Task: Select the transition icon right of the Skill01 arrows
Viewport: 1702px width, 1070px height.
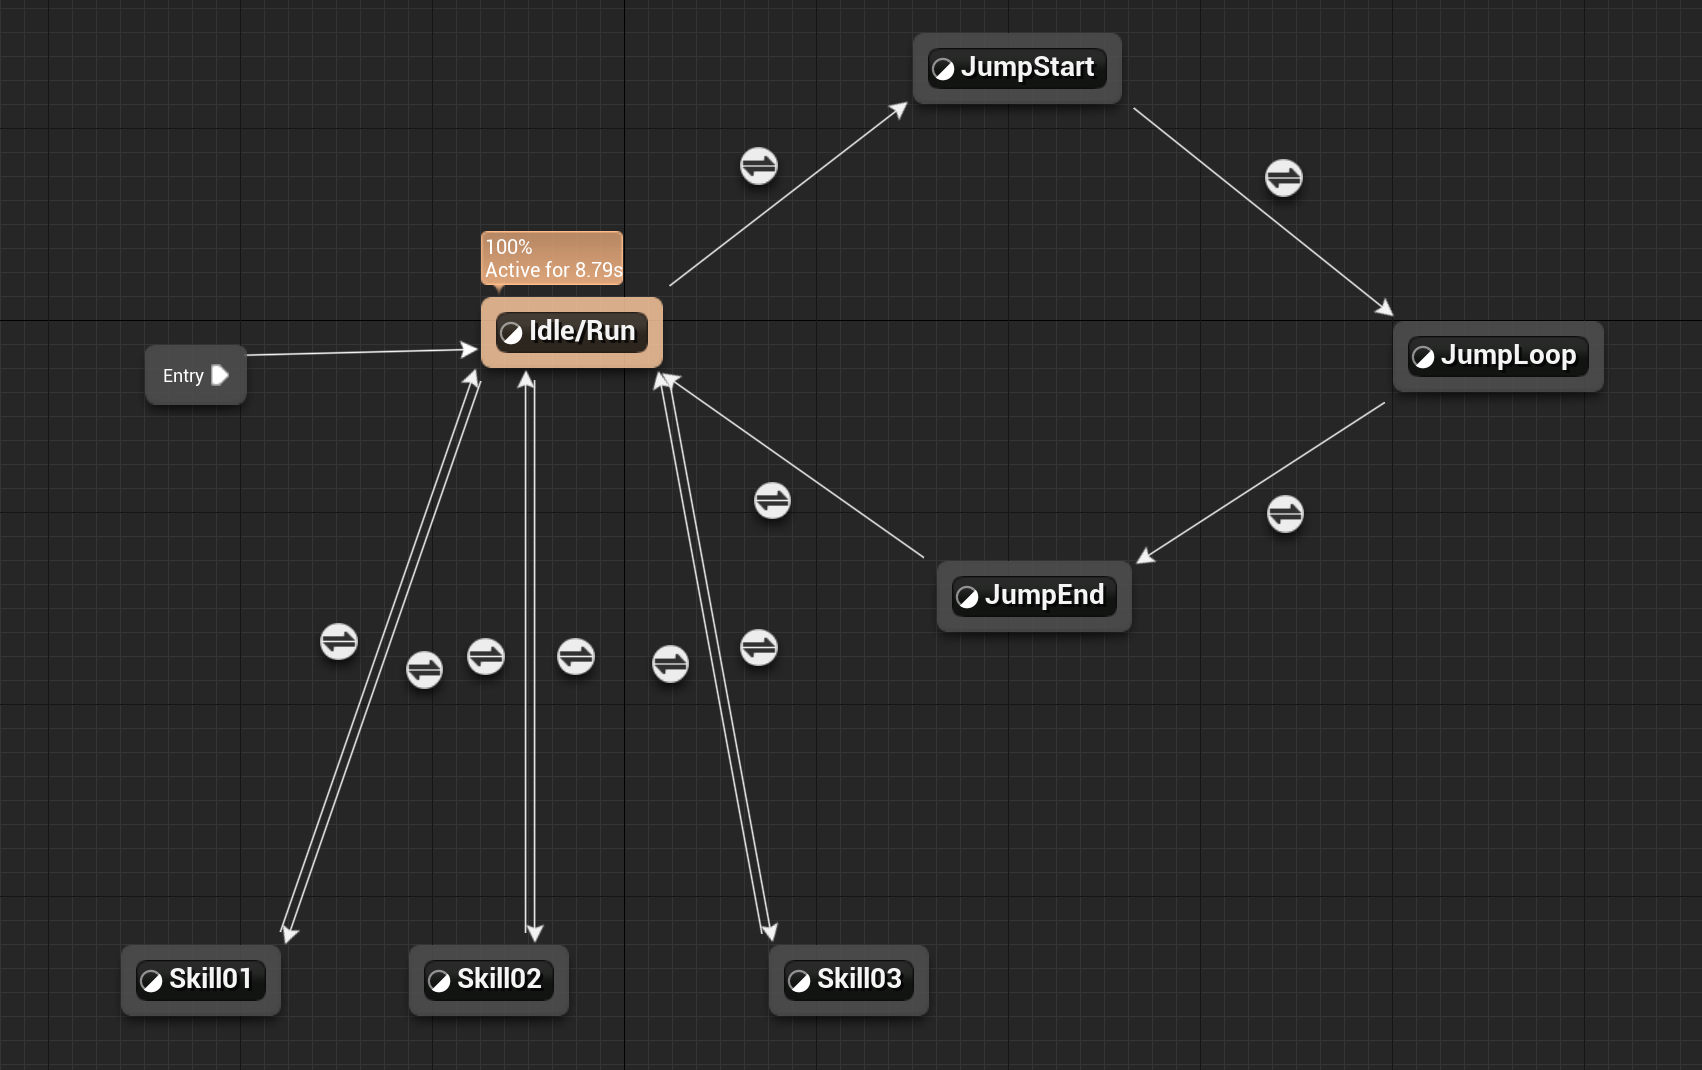Action: [424, 669]
